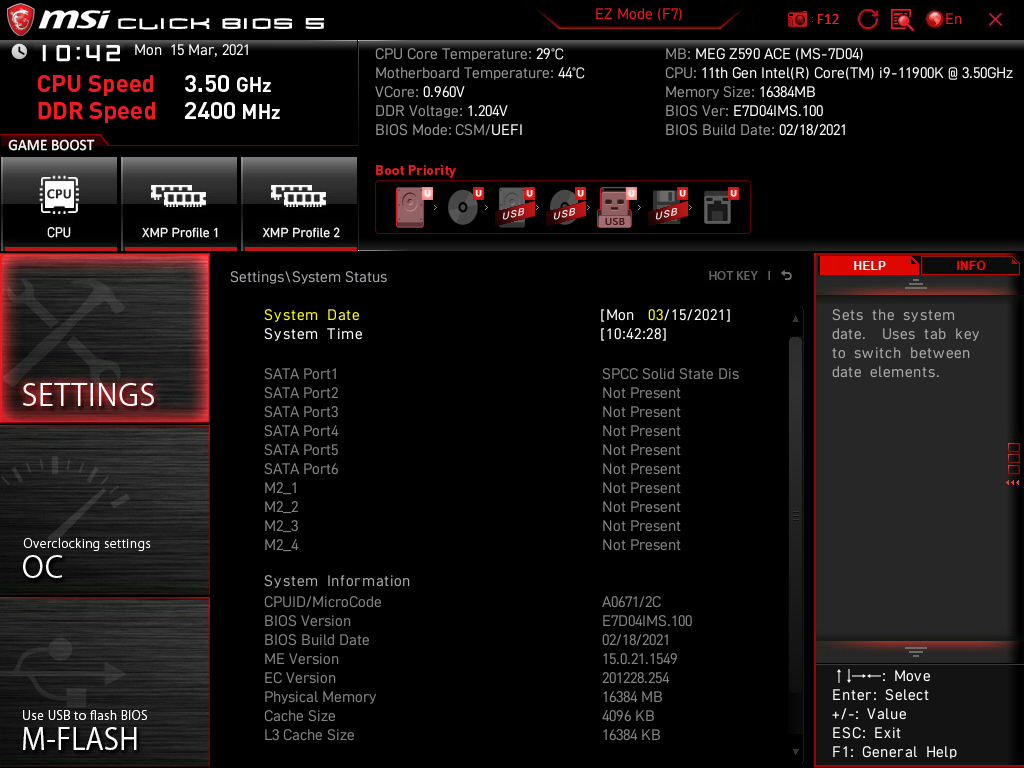
Task: Enable XMP Profile 1
Action: tap(180, 204)
